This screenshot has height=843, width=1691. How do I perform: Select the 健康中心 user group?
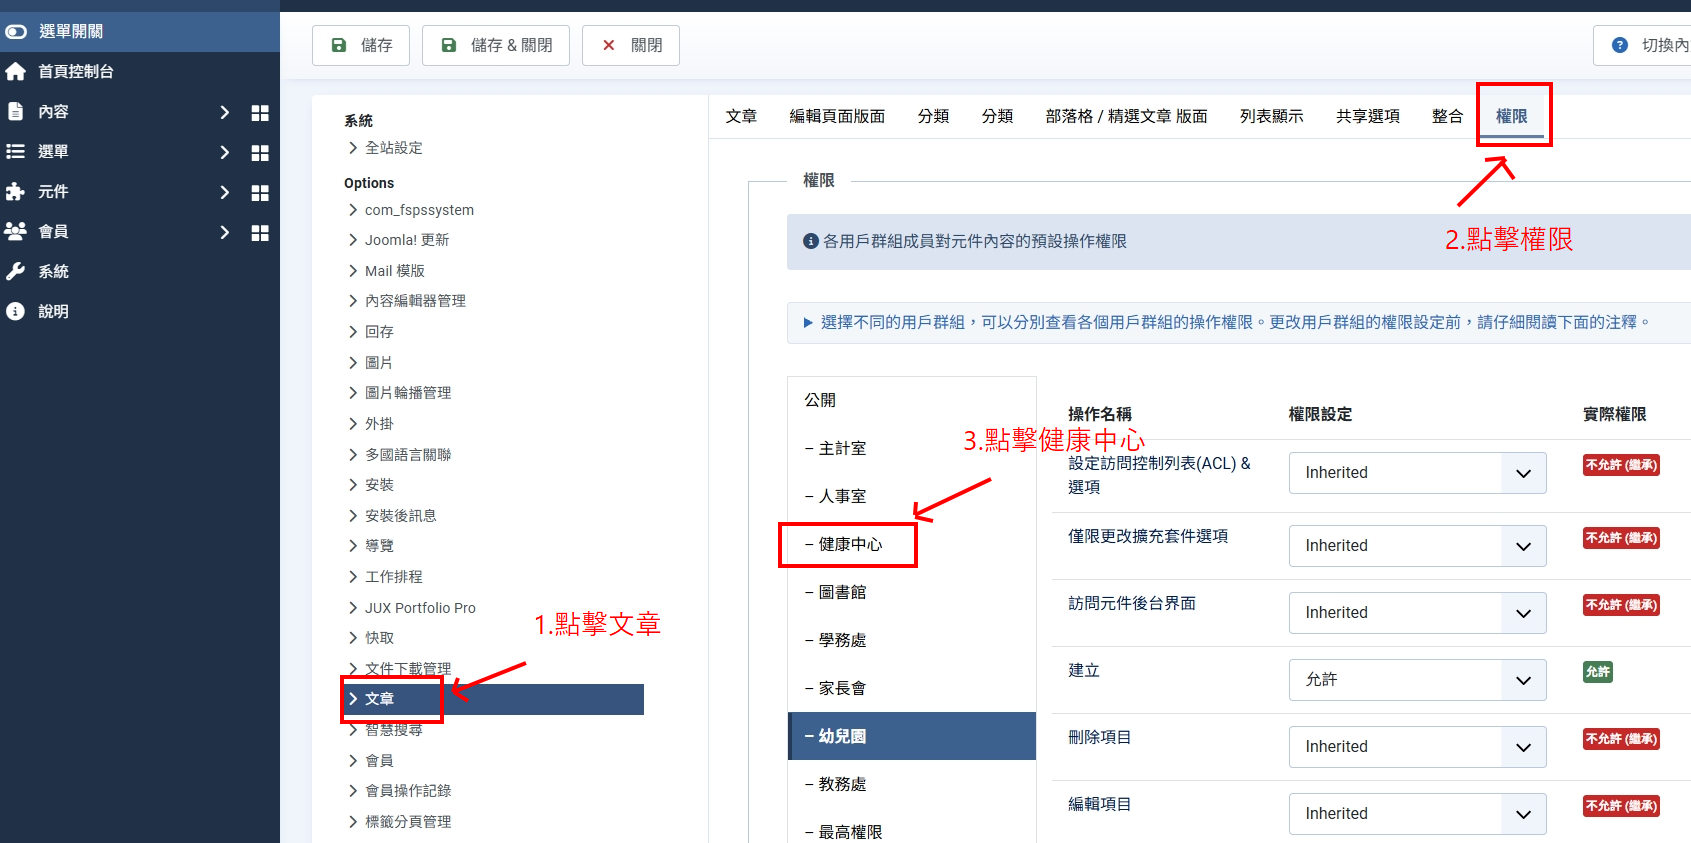(x=912, y=544)
